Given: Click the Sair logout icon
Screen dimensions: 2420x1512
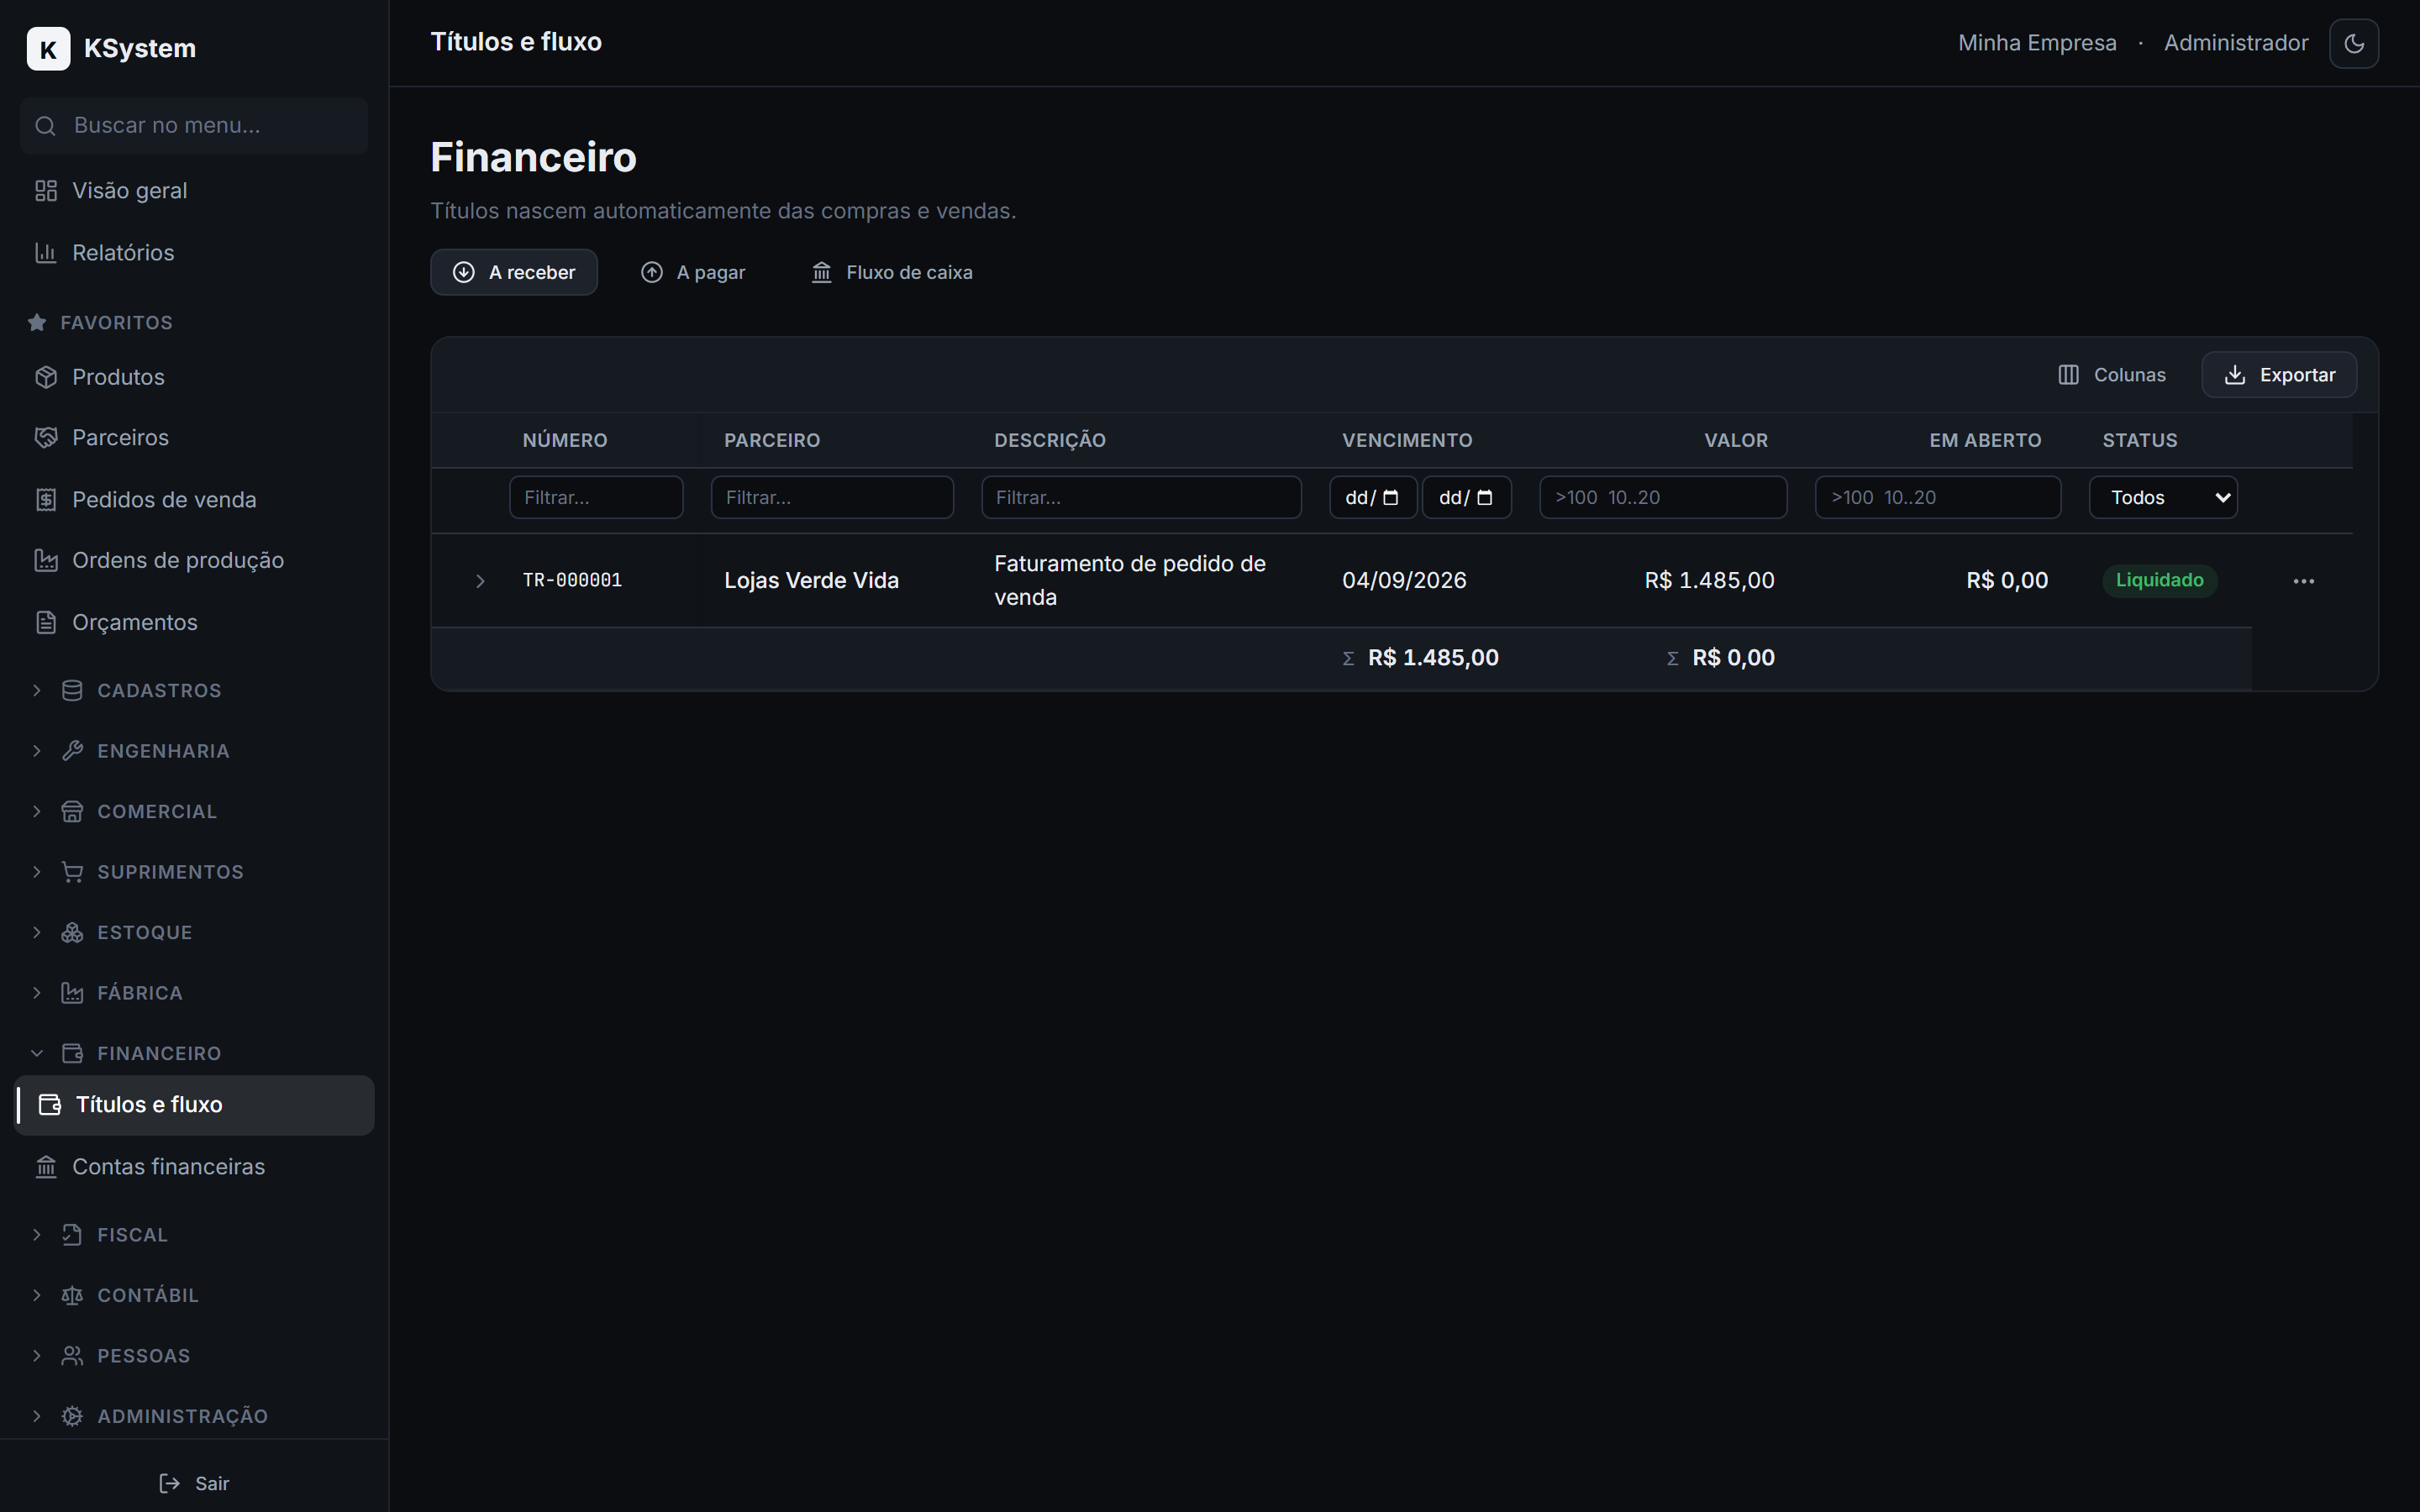Looking at the screenshot, I should pos(170,1484).
